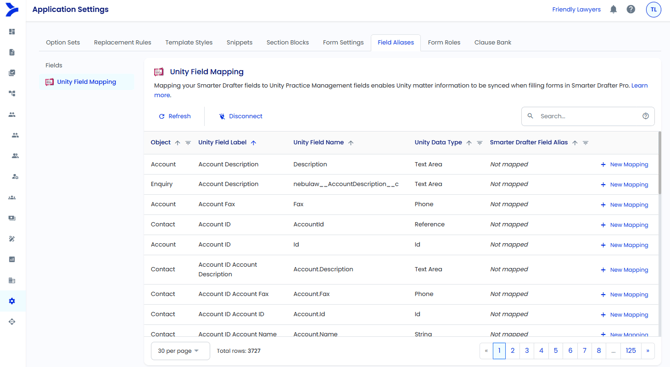Click the Search input field
670x367 pixels.
coord(588,116)
